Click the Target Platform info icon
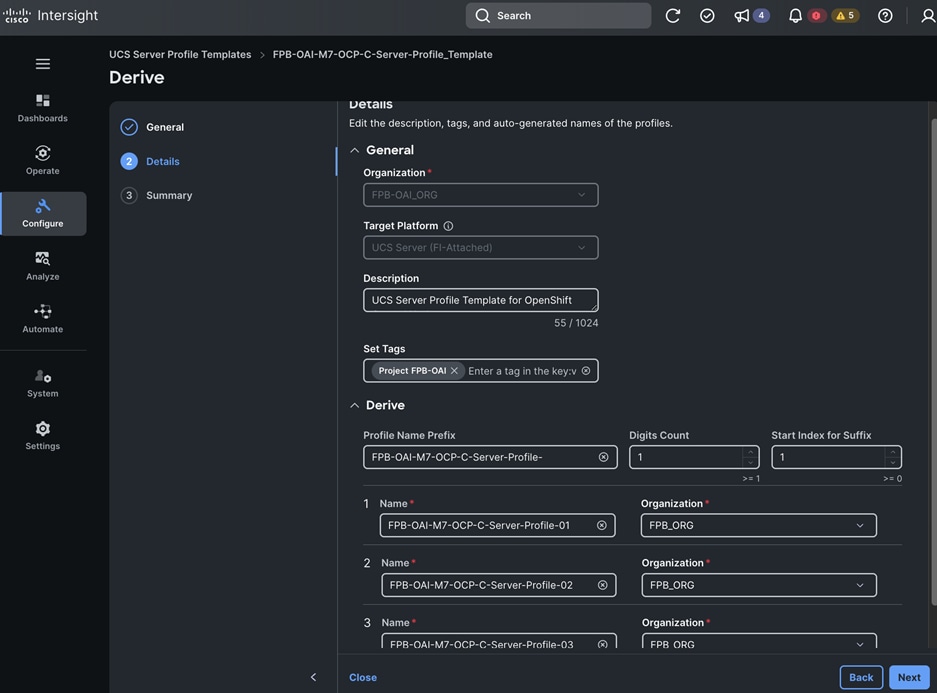The width and height of the screenshot is (937, 693). [448, 226]
